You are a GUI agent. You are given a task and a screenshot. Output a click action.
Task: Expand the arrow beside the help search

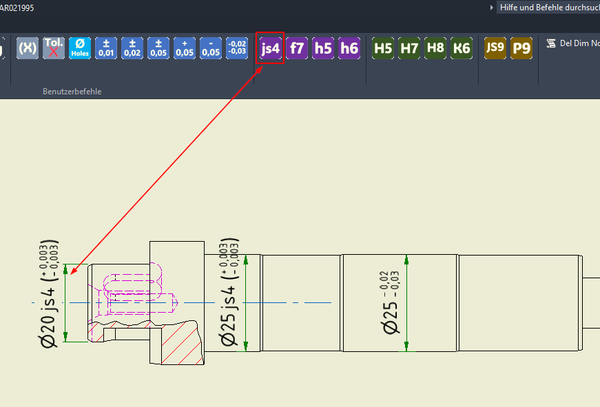(x=491, y=7)
